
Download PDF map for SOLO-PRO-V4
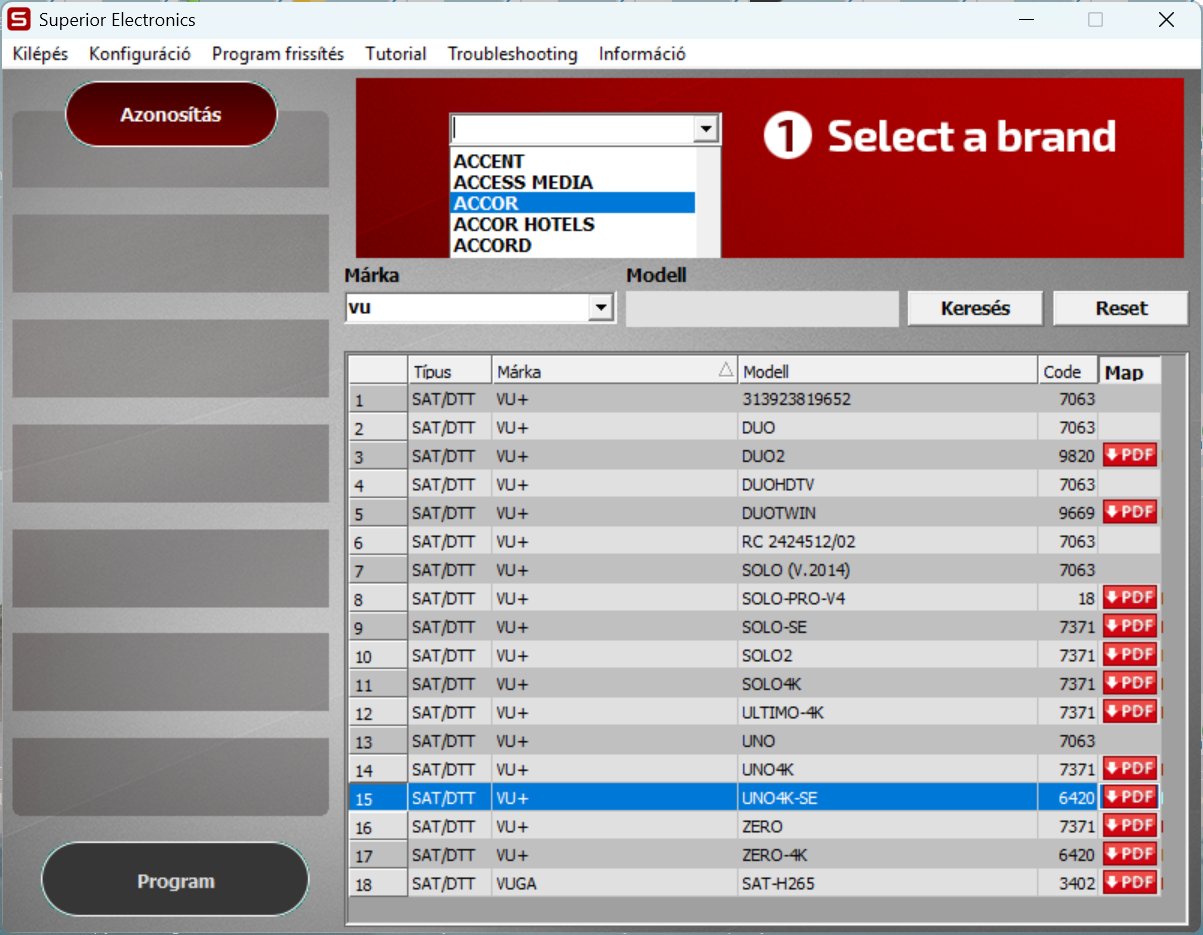point(1130,598)
